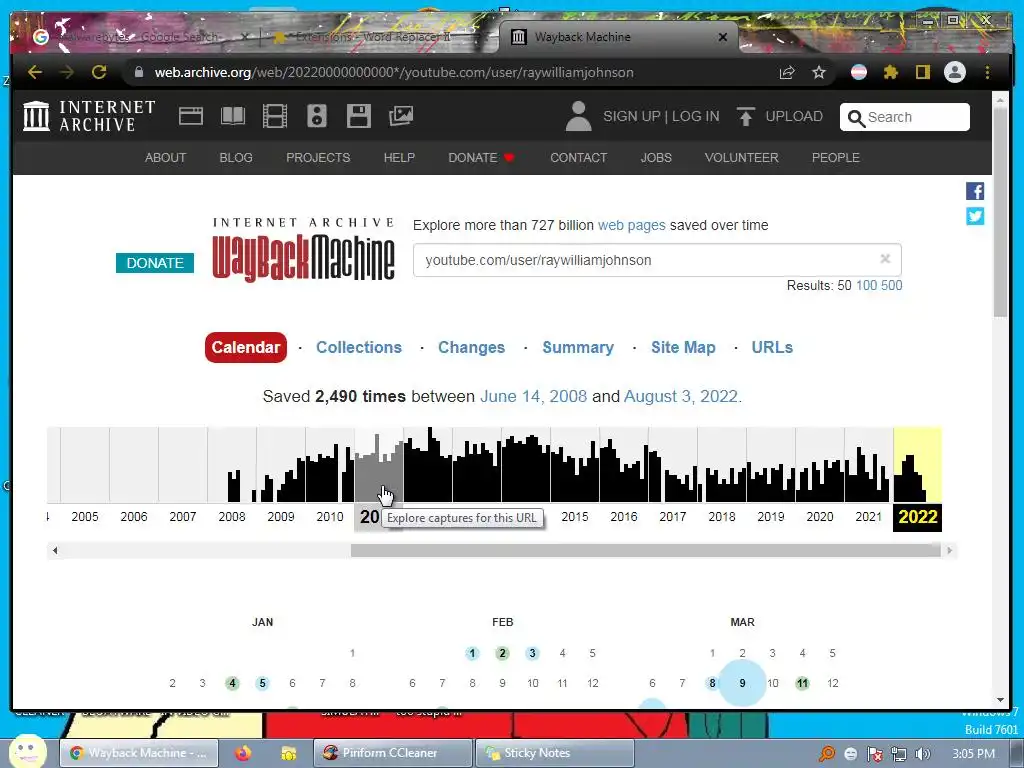Select year 2015 on the timeline
Screen dimensions: 1024x768
(x=575, y=517)
